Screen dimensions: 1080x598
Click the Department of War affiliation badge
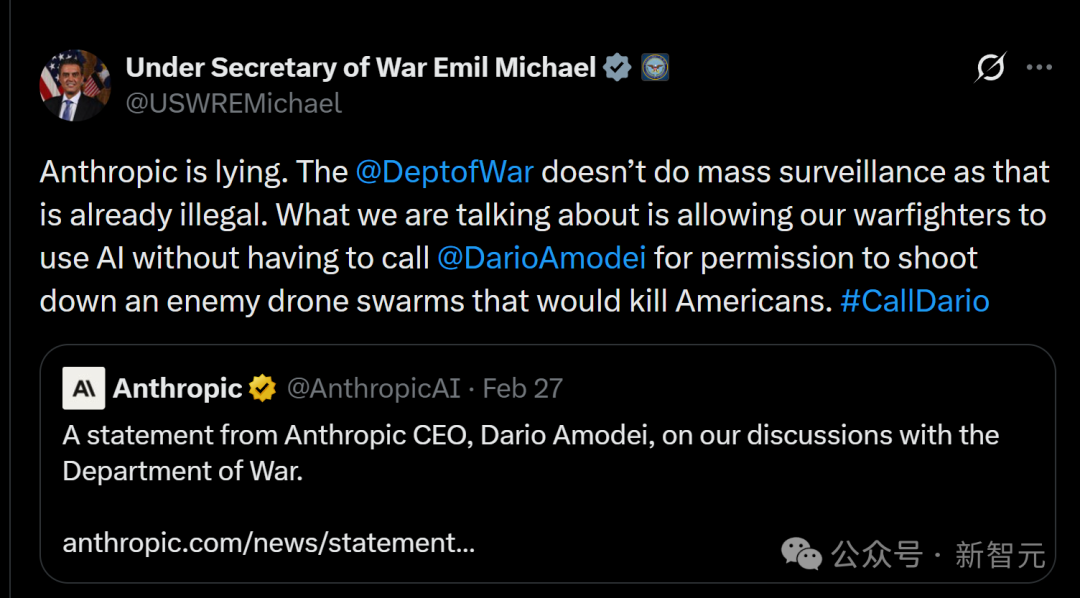(x=654, y=68)
